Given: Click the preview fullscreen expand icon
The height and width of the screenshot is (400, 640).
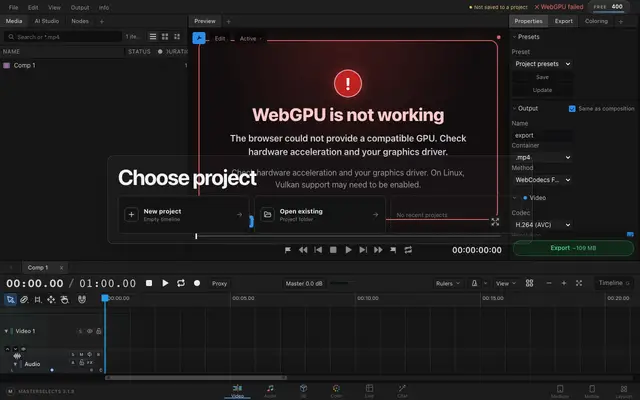Looking at the screenshot, I should (x=495, y=222).
